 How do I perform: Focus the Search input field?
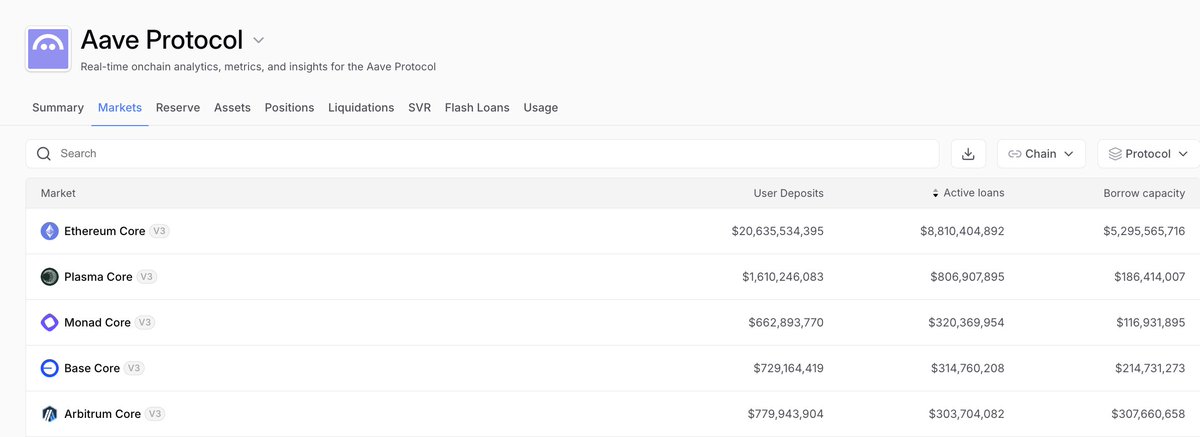pos(482,154)
